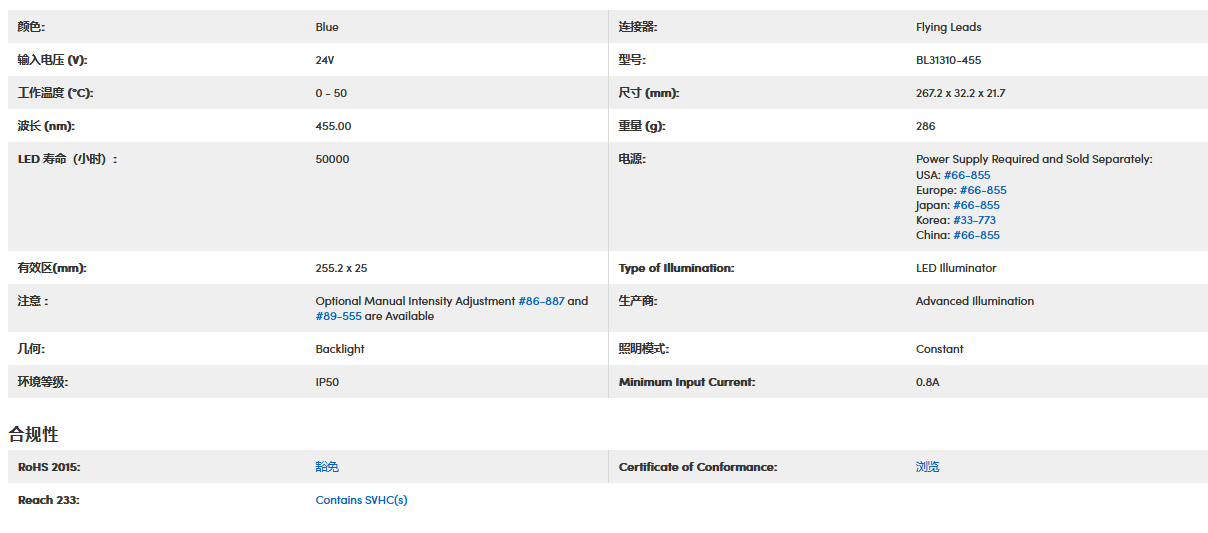Click the #89-555 product link

(x=338, y=316)
